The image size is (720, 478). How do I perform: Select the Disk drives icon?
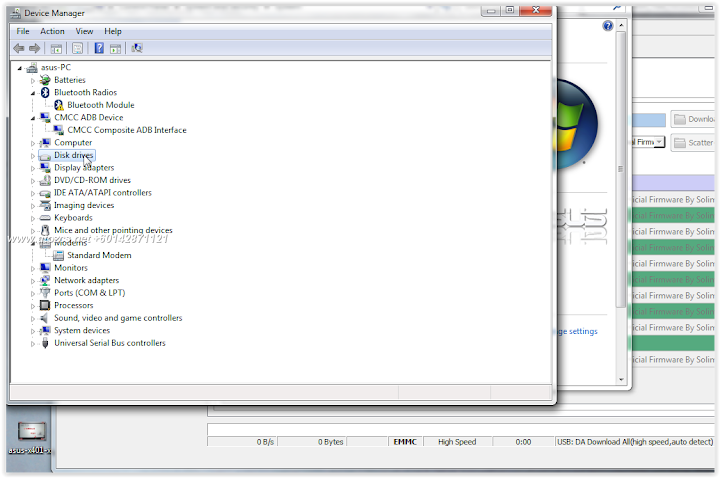coord(45,156)
